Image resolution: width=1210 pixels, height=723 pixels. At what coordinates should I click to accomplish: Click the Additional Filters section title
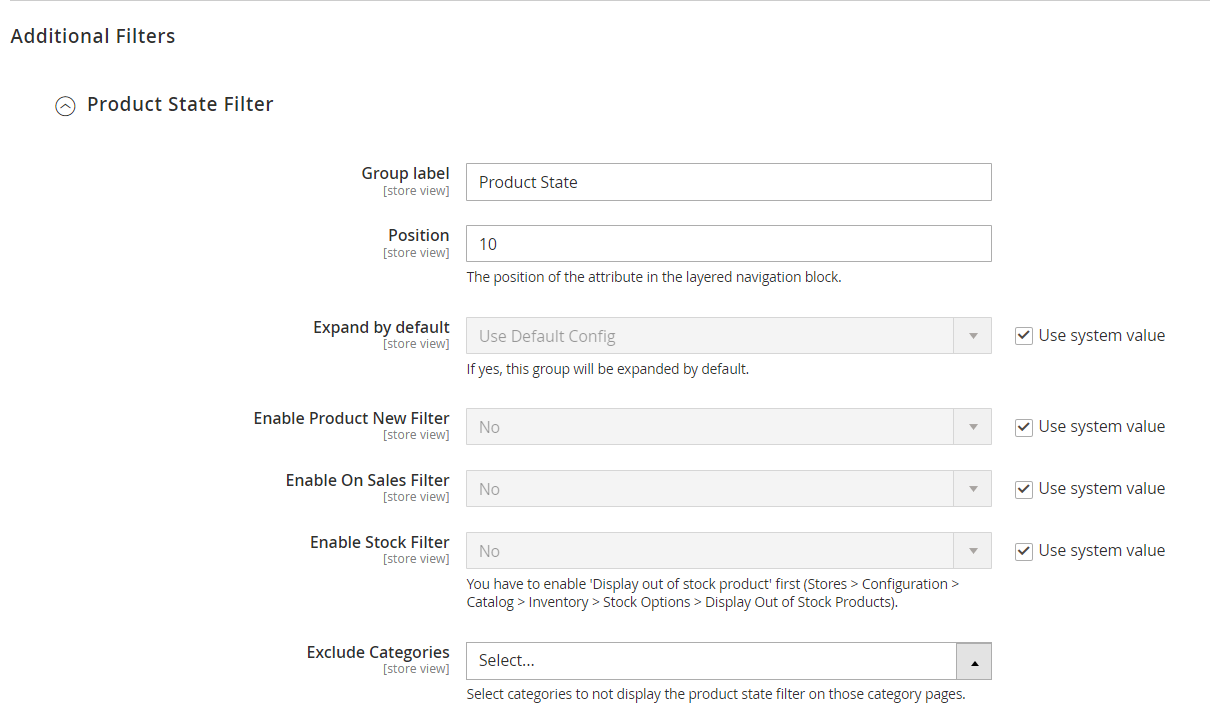pyautogui.click(x=93, y=36)
